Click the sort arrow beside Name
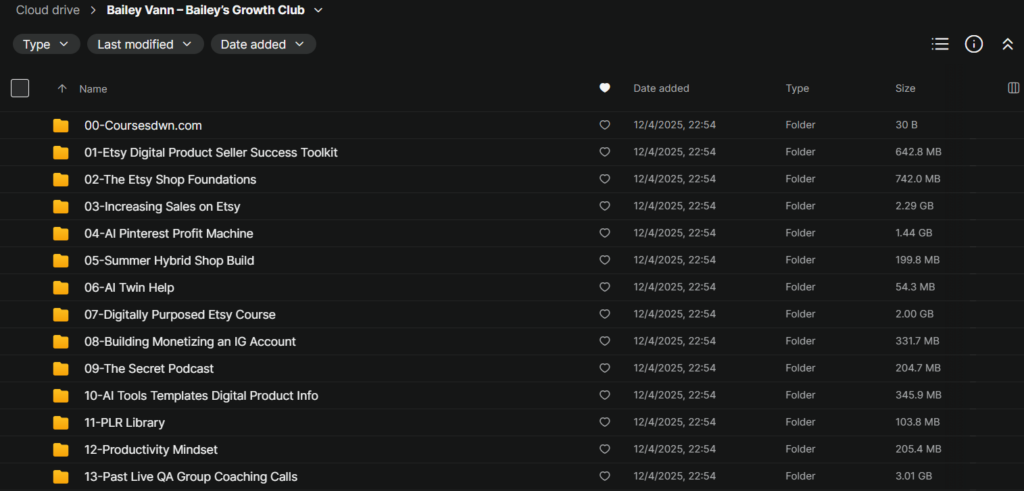 62,89
